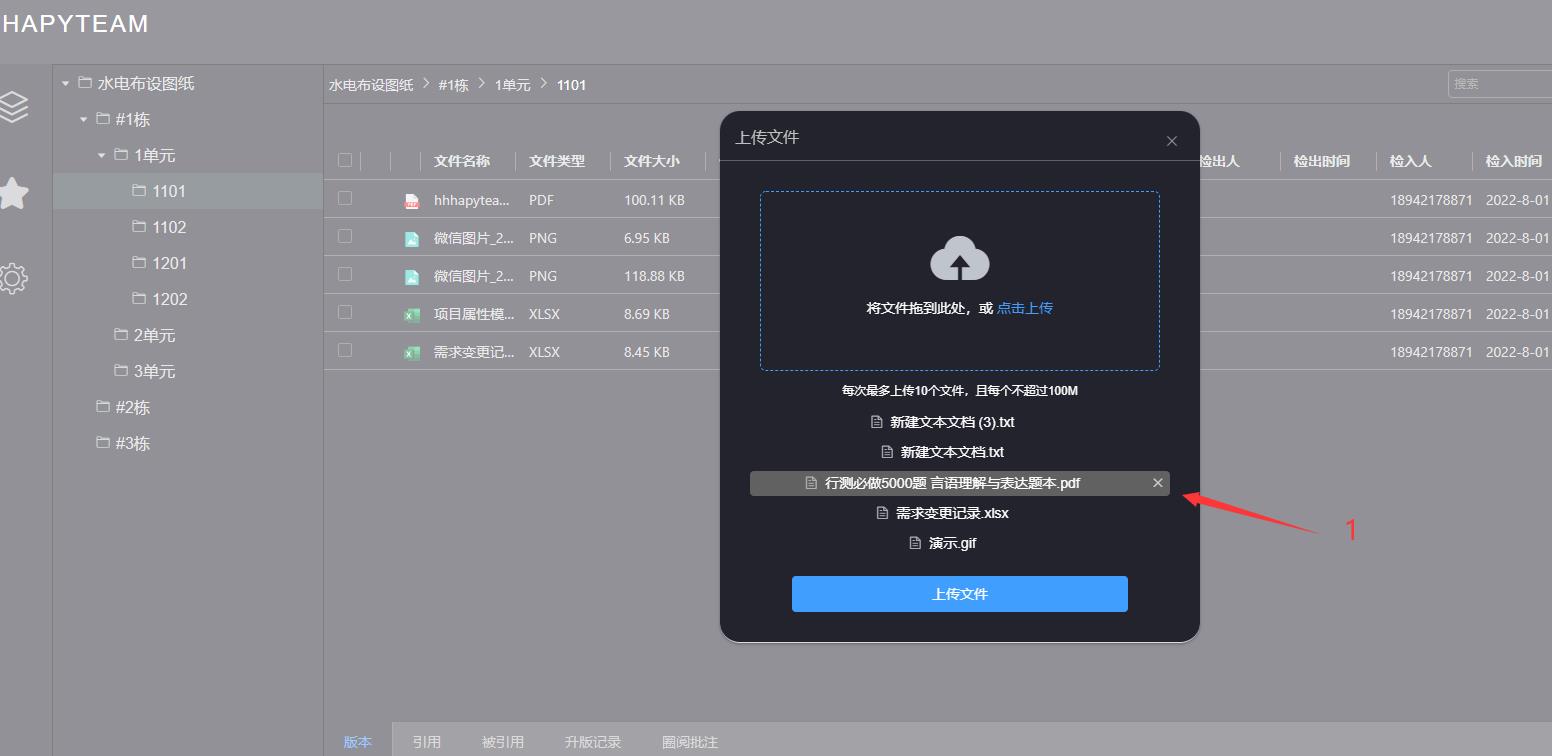
Task: Click folder icon of 1102
Action: point(139,226)
